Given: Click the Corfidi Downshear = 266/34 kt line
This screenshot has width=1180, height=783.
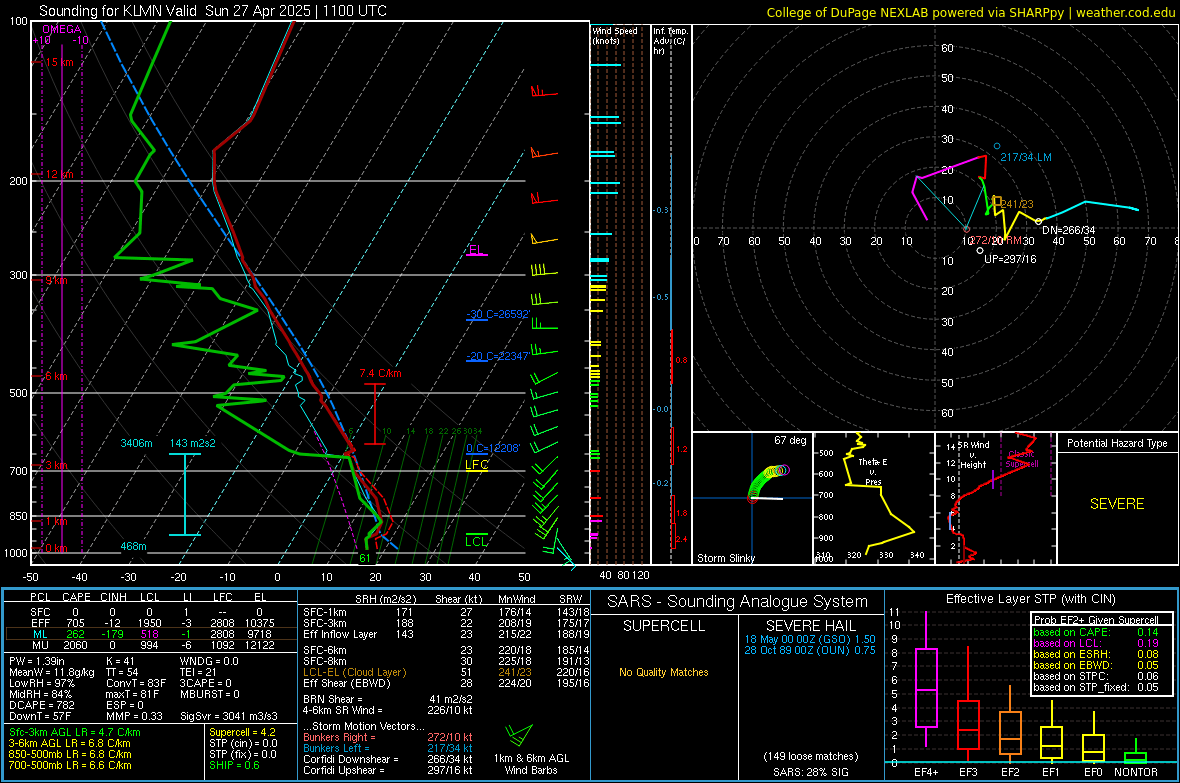Looking at the screenshot, I should (388, 759).
